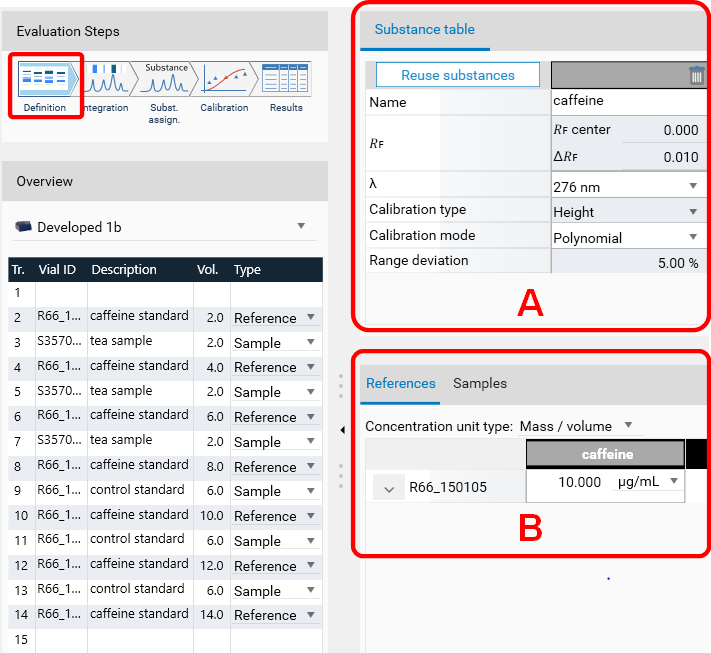Switch to the Samples tab
Screen dimensions: 711x653
tap(480, 383)
